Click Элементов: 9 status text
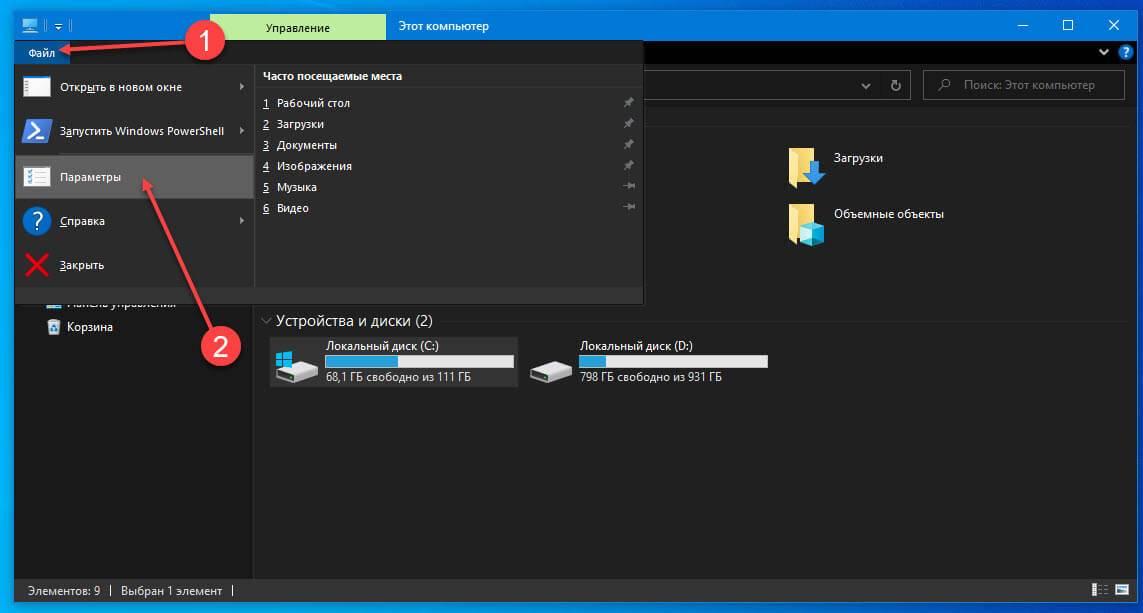 coord(64,590)
